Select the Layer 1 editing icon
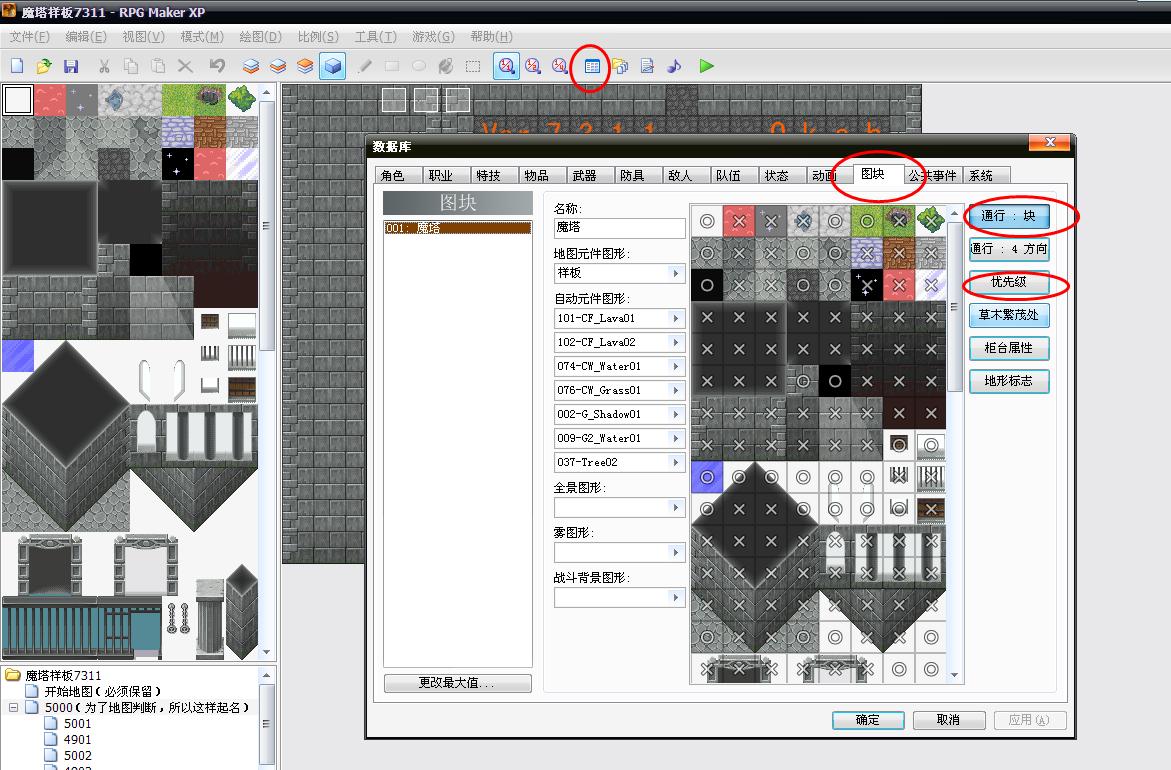The width and height of the screenshot is (1171, 770). click(251, 66)
